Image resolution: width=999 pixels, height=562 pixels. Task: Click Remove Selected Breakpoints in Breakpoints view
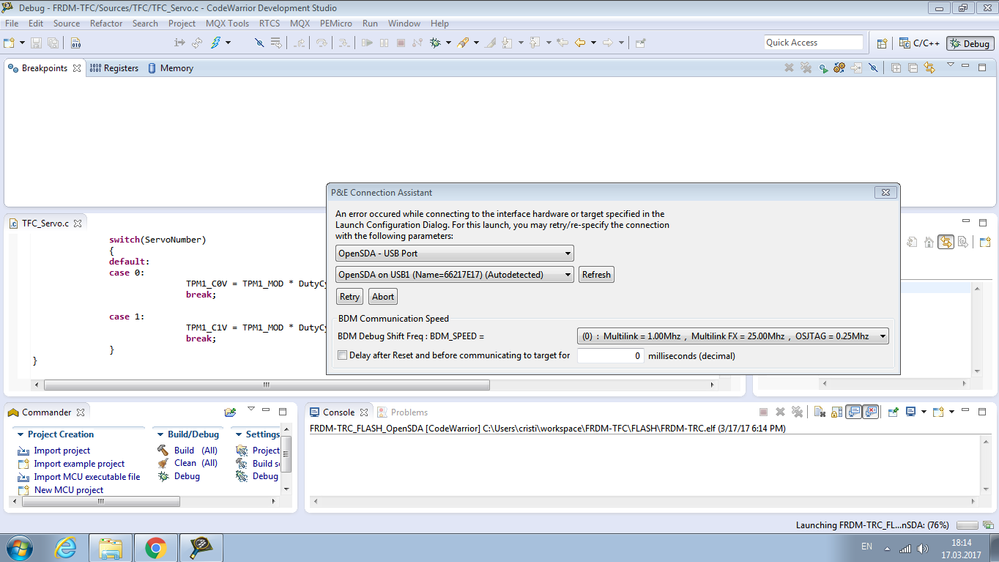789,68
